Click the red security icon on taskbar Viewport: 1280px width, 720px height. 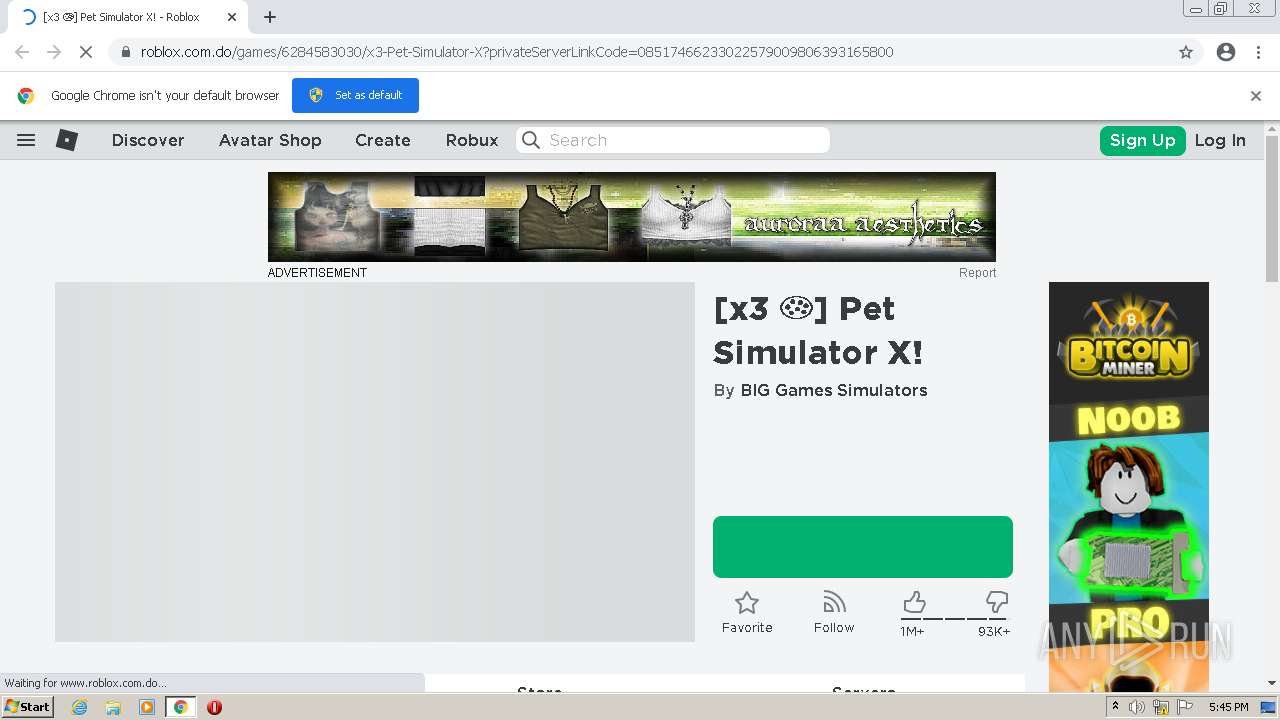(214, 707)
